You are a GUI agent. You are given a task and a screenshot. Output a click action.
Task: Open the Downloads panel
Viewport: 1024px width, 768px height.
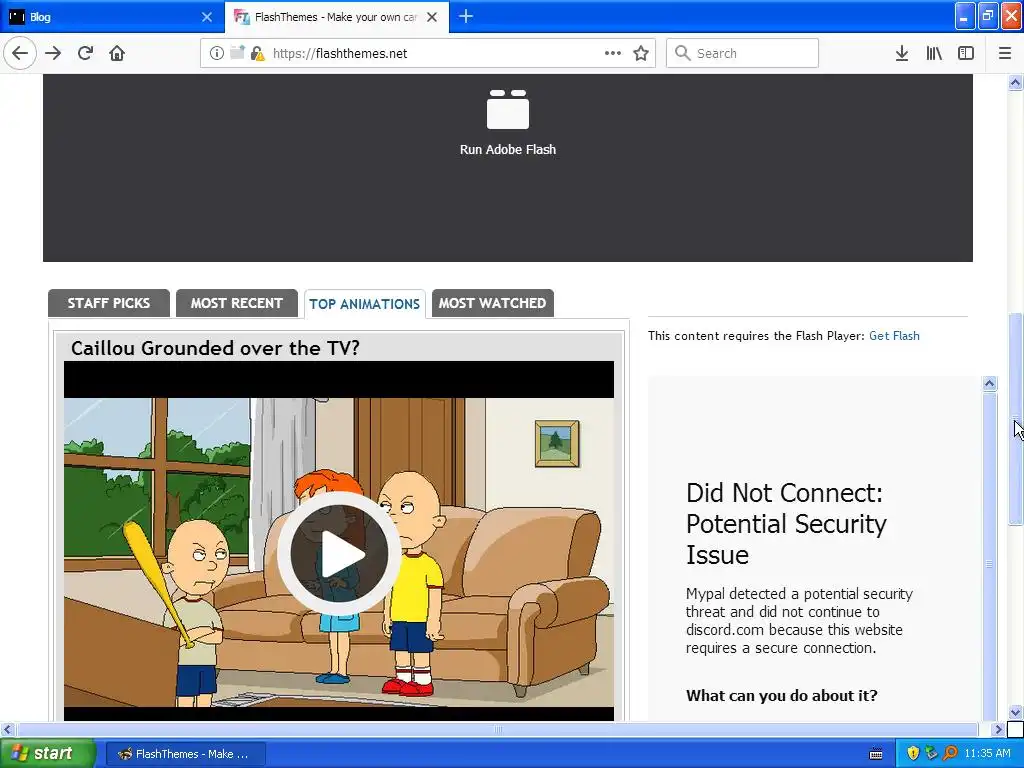(x=902, y=53)
